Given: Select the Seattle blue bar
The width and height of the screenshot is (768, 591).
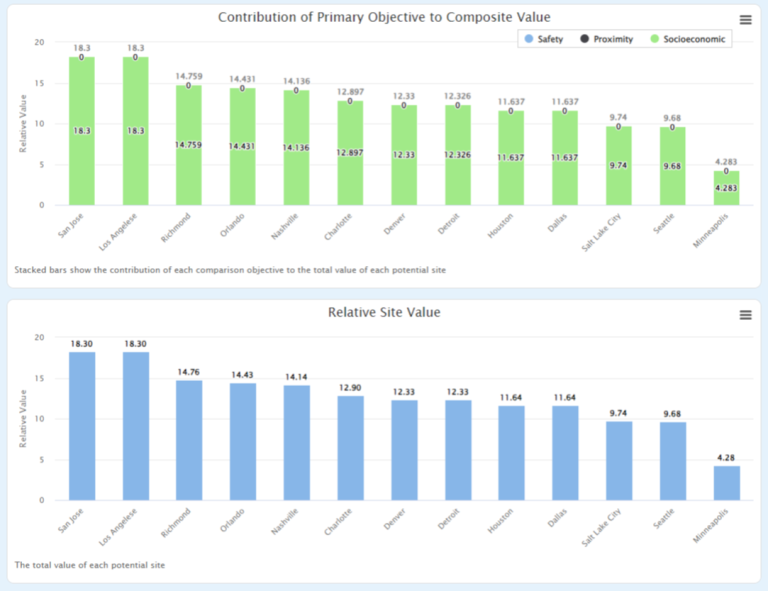Looking at the screenshot, I should (673, 460).
